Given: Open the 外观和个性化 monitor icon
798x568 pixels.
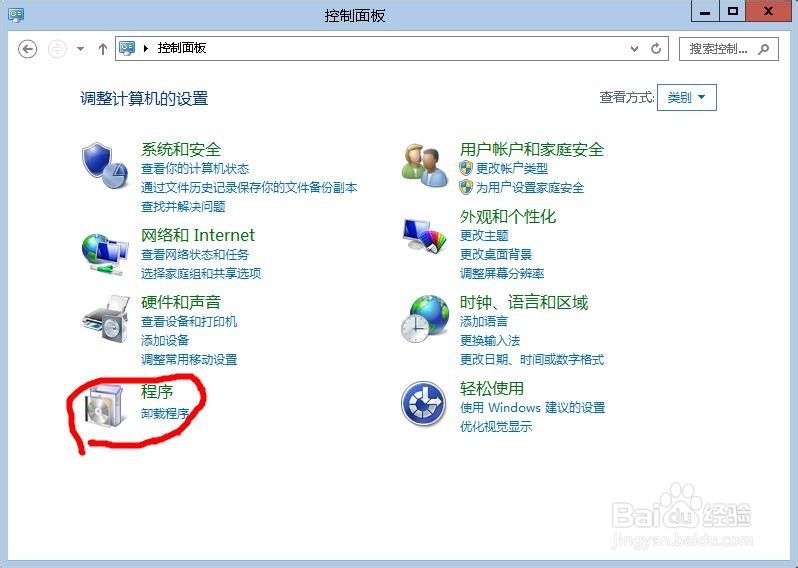Looking at the screenshot, I should pyautogui.click(x=424, y=235).
